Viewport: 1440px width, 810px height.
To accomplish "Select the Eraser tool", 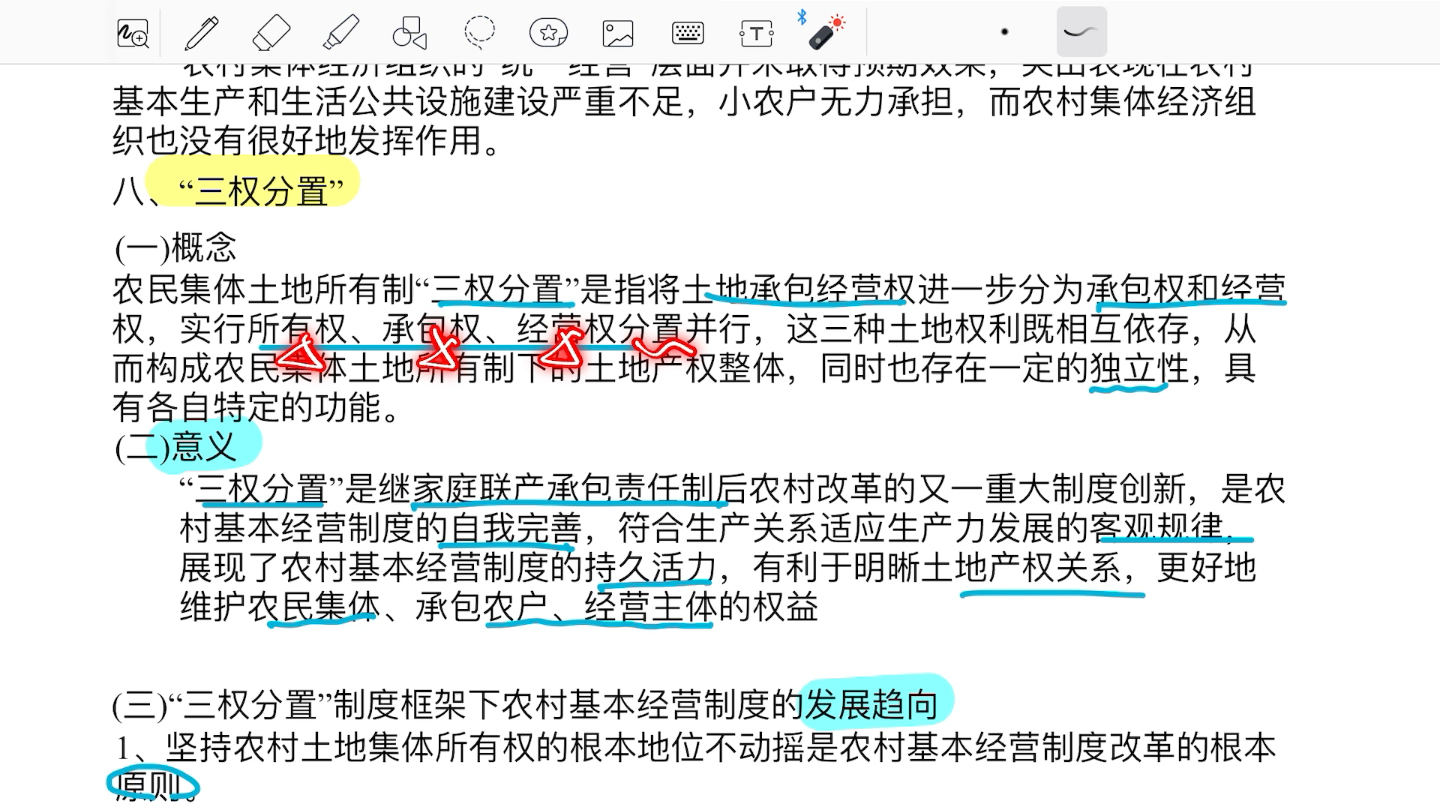I will [271, 33].
